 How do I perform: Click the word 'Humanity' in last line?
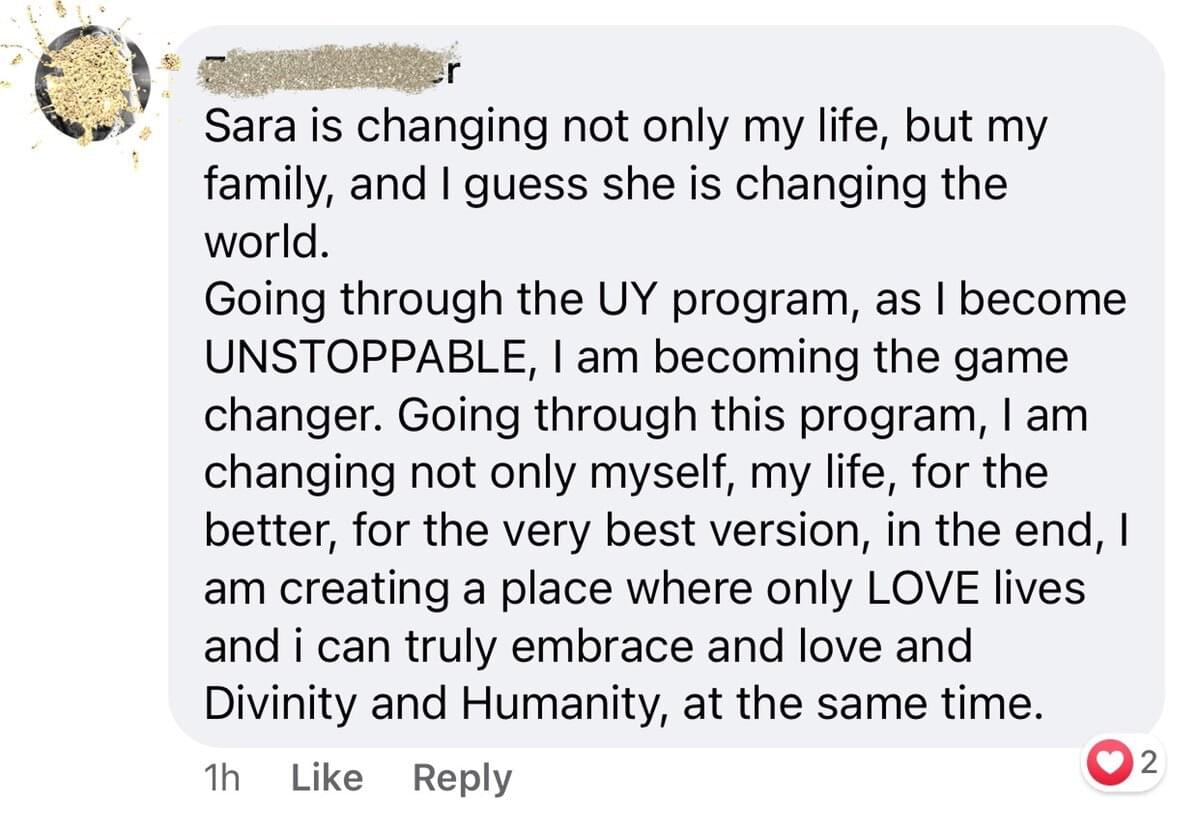(562, 705)
